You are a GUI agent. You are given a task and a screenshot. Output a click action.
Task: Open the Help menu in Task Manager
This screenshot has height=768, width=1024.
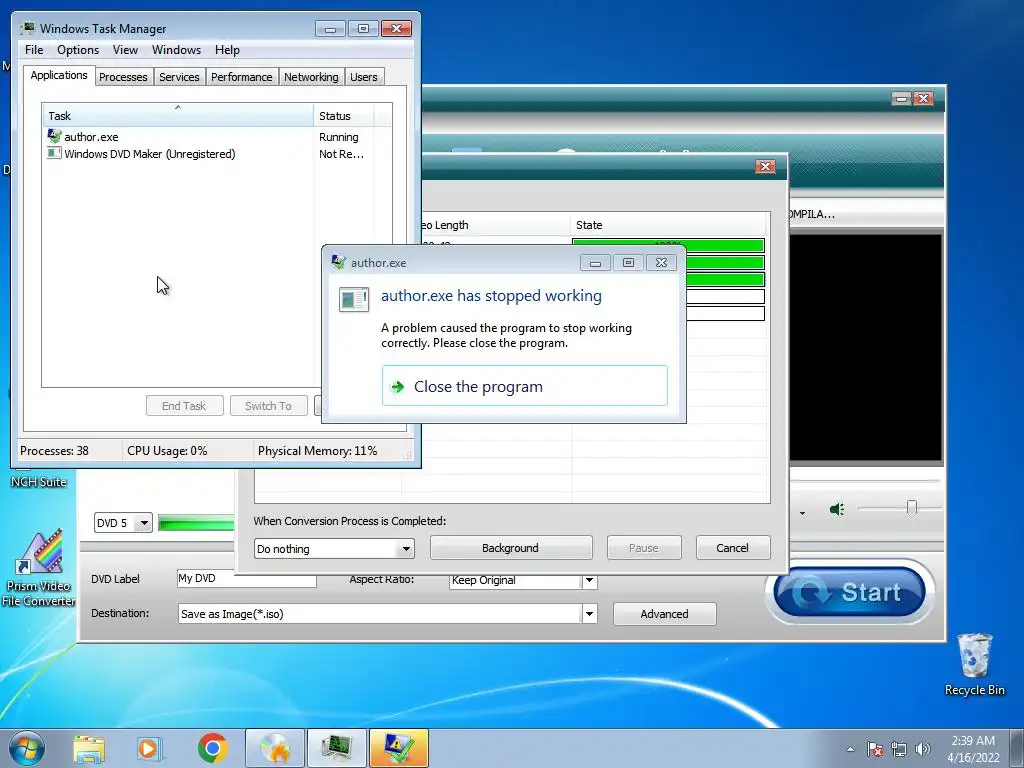pos(227,50)
